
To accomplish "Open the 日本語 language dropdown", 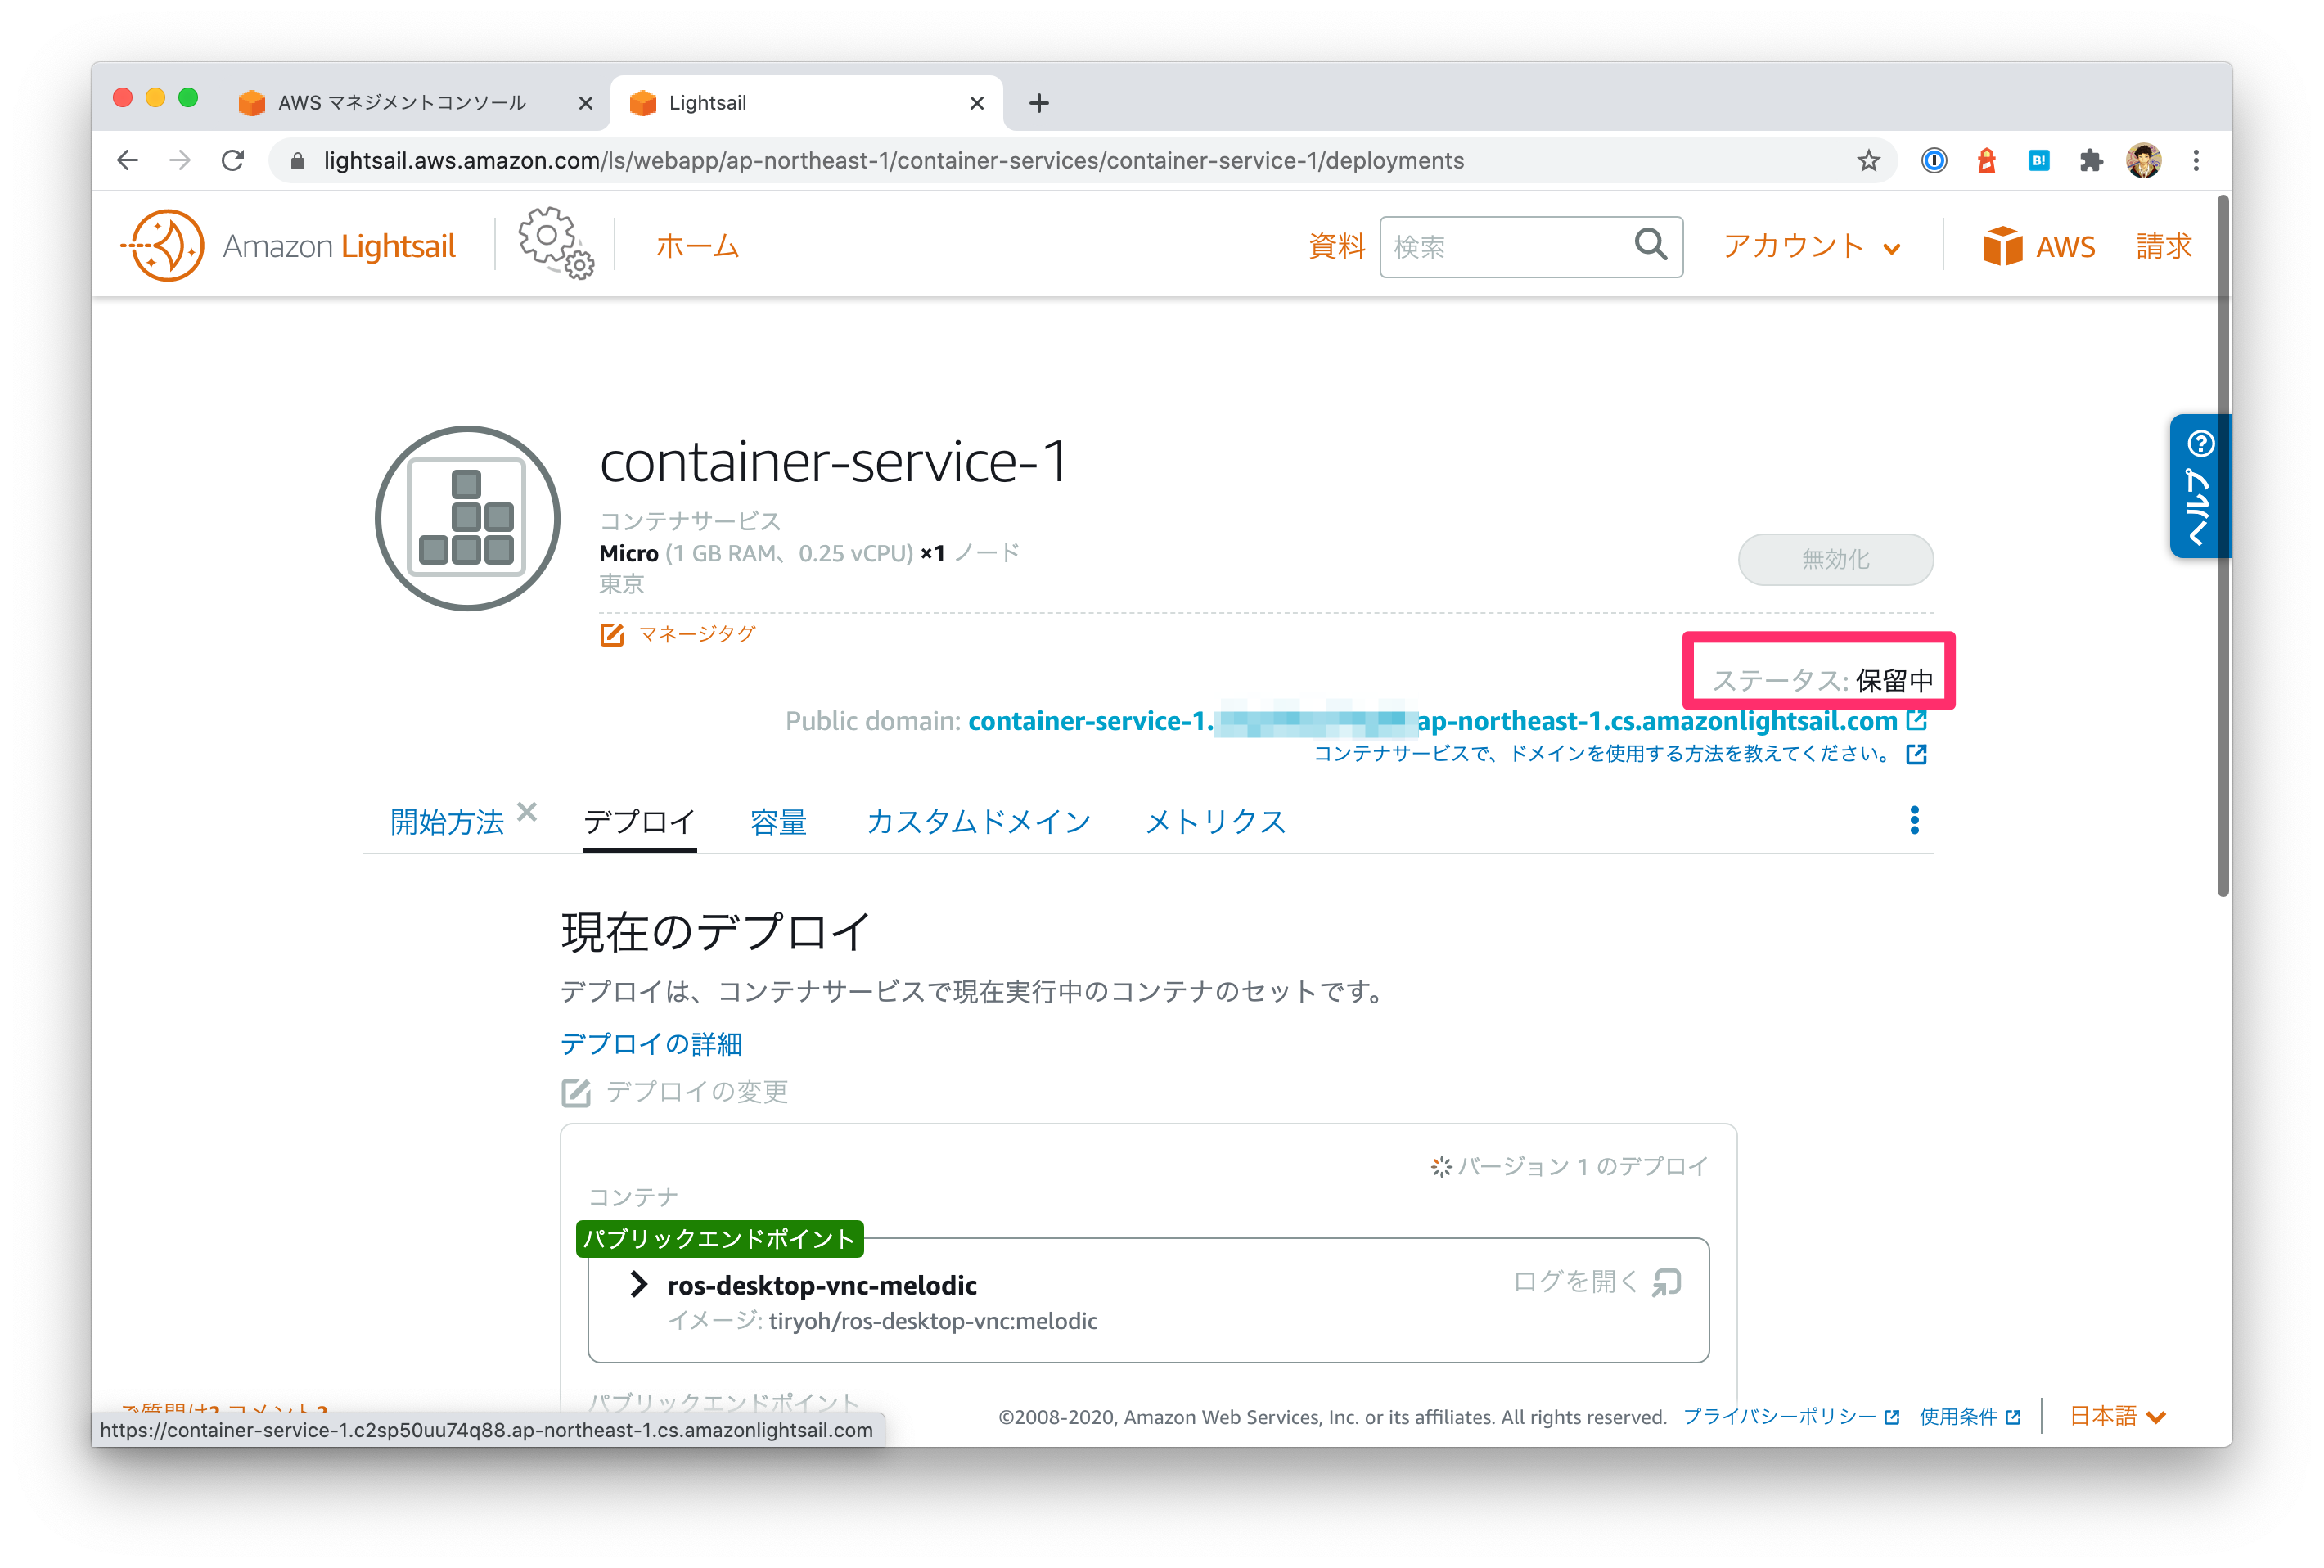I will (x=2117, y=1416).
